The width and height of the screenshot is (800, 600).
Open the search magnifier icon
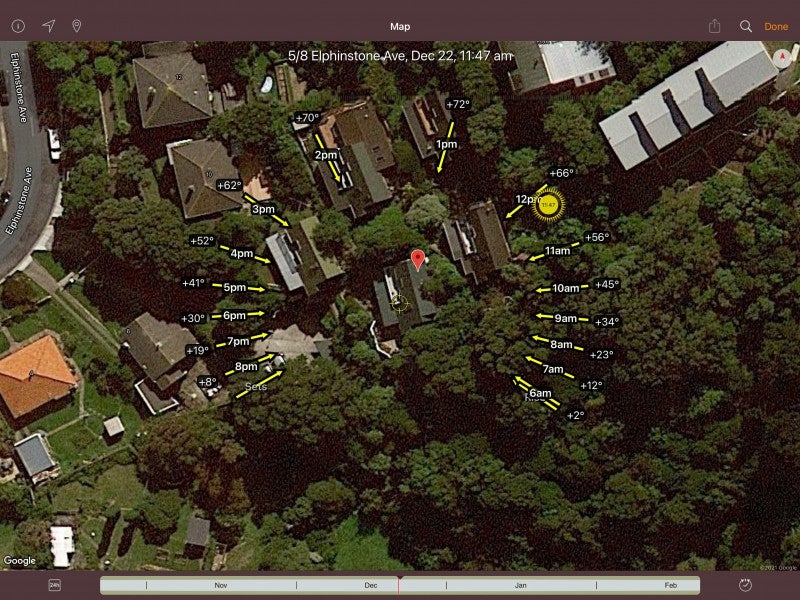(746, 26)
